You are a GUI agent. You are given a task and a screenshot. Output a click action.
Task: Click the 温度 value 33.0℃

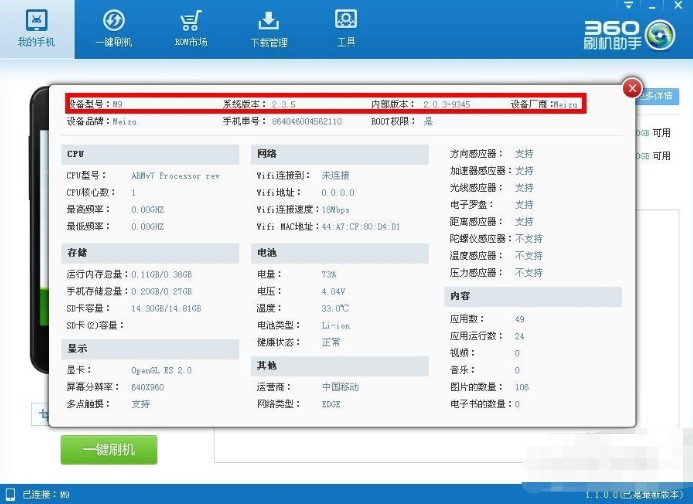click(335, 308)
